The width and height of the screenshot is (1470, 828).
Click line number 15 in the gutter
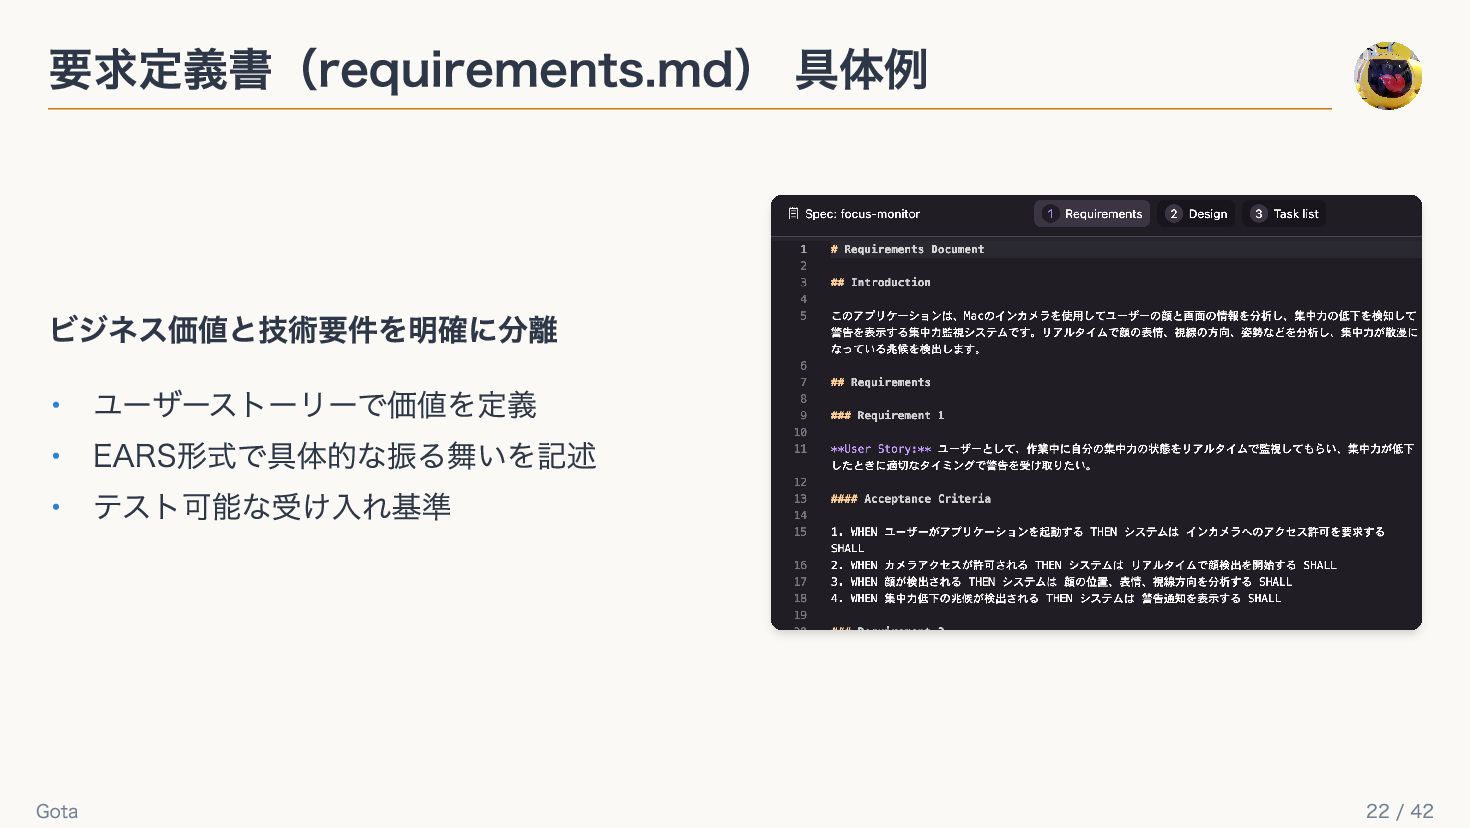click(x=800, y=532)
